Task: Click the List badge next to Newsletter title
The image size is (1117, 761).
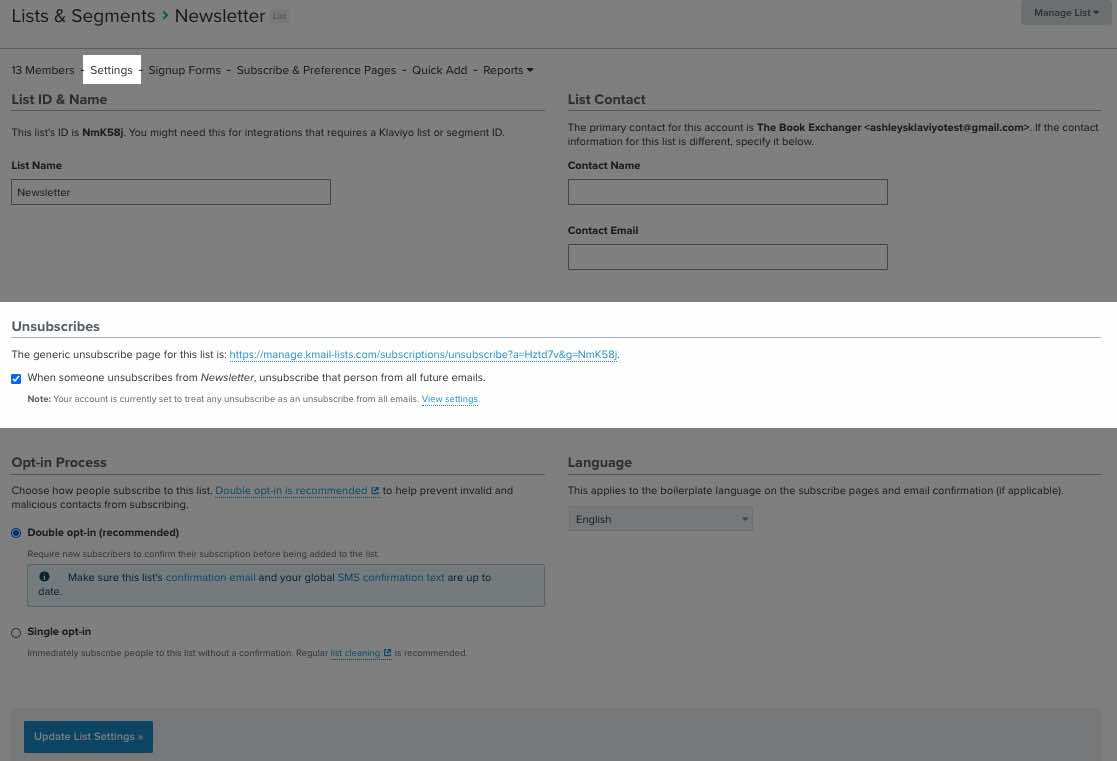Action: 279,17
